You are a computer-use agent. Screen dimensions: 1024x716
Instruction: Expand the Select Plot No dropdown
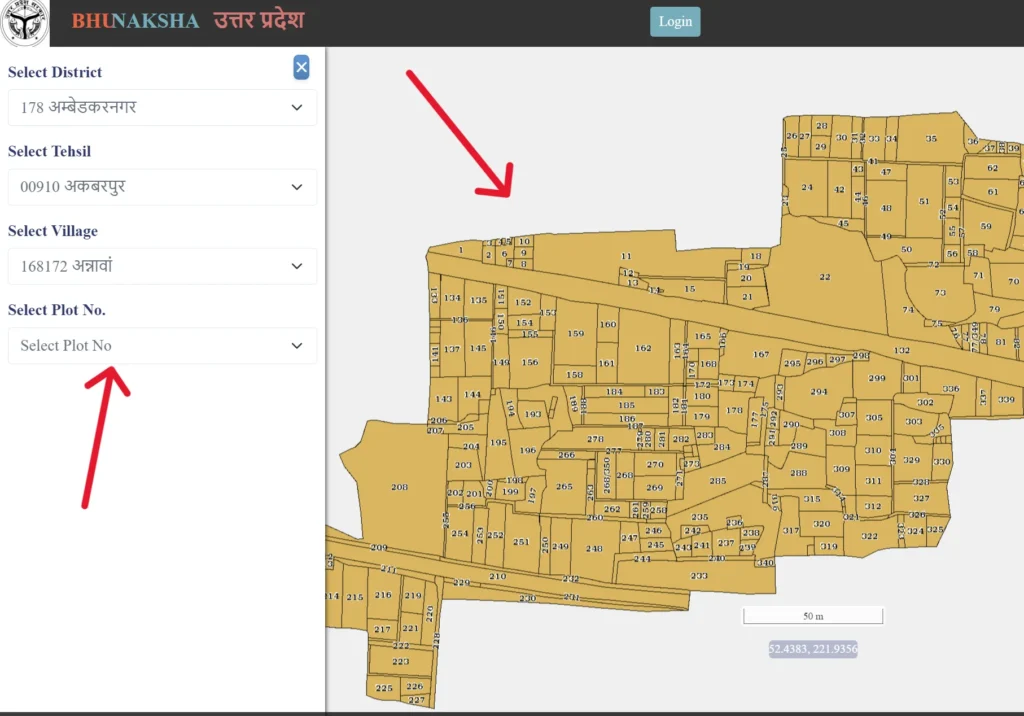click(162, 346)
